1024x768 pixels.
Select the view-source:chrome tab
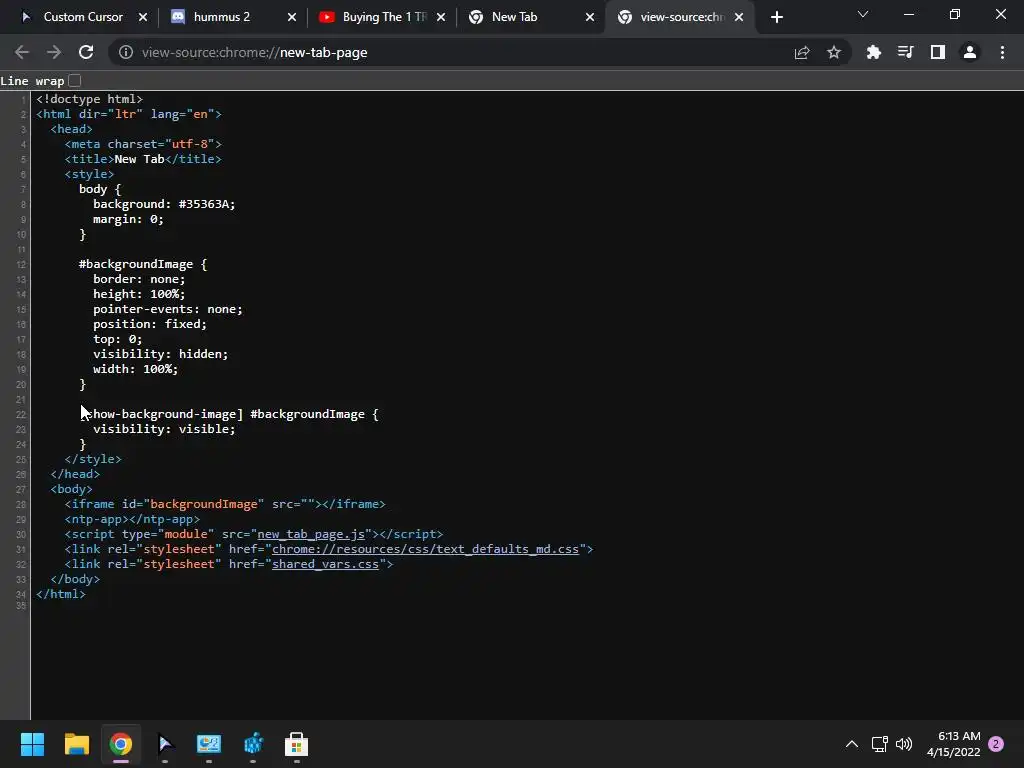679,17
